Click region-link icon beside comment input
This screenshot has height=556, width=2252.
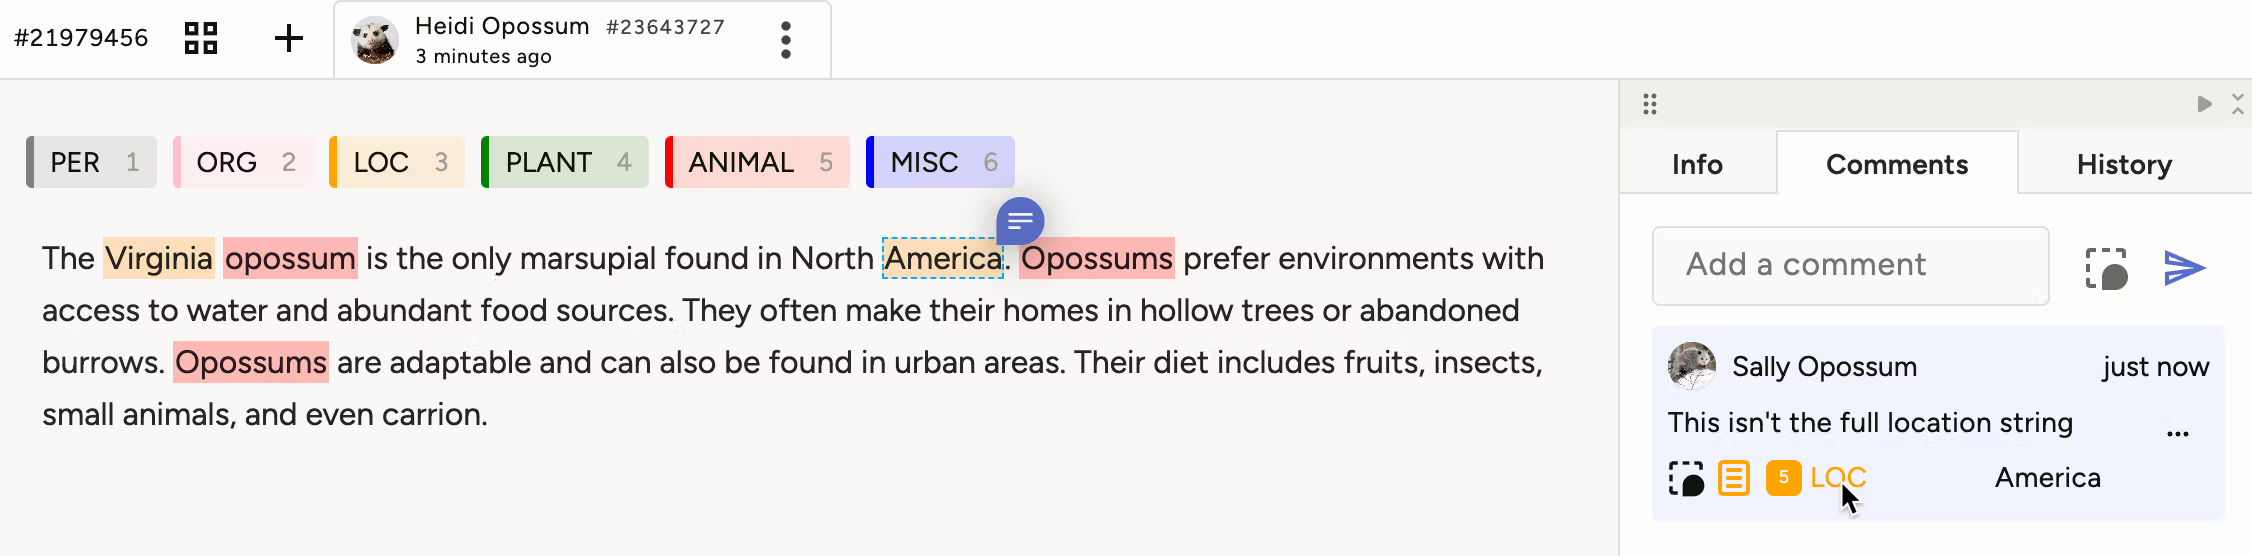click(2107, 268)
